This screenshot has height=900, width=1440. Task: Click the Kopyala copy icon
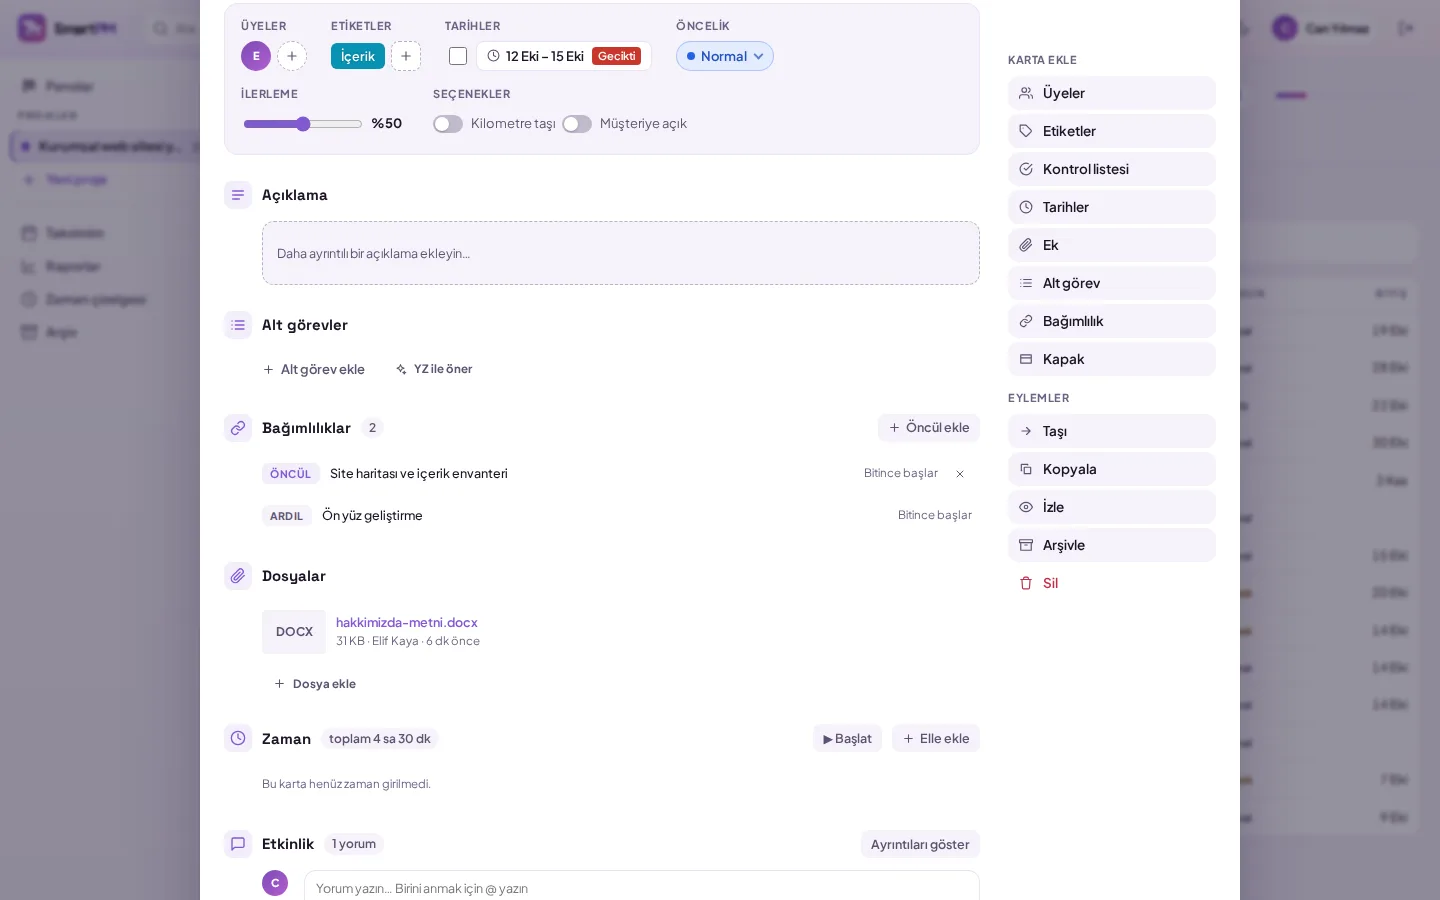[x=1026, y=469]
